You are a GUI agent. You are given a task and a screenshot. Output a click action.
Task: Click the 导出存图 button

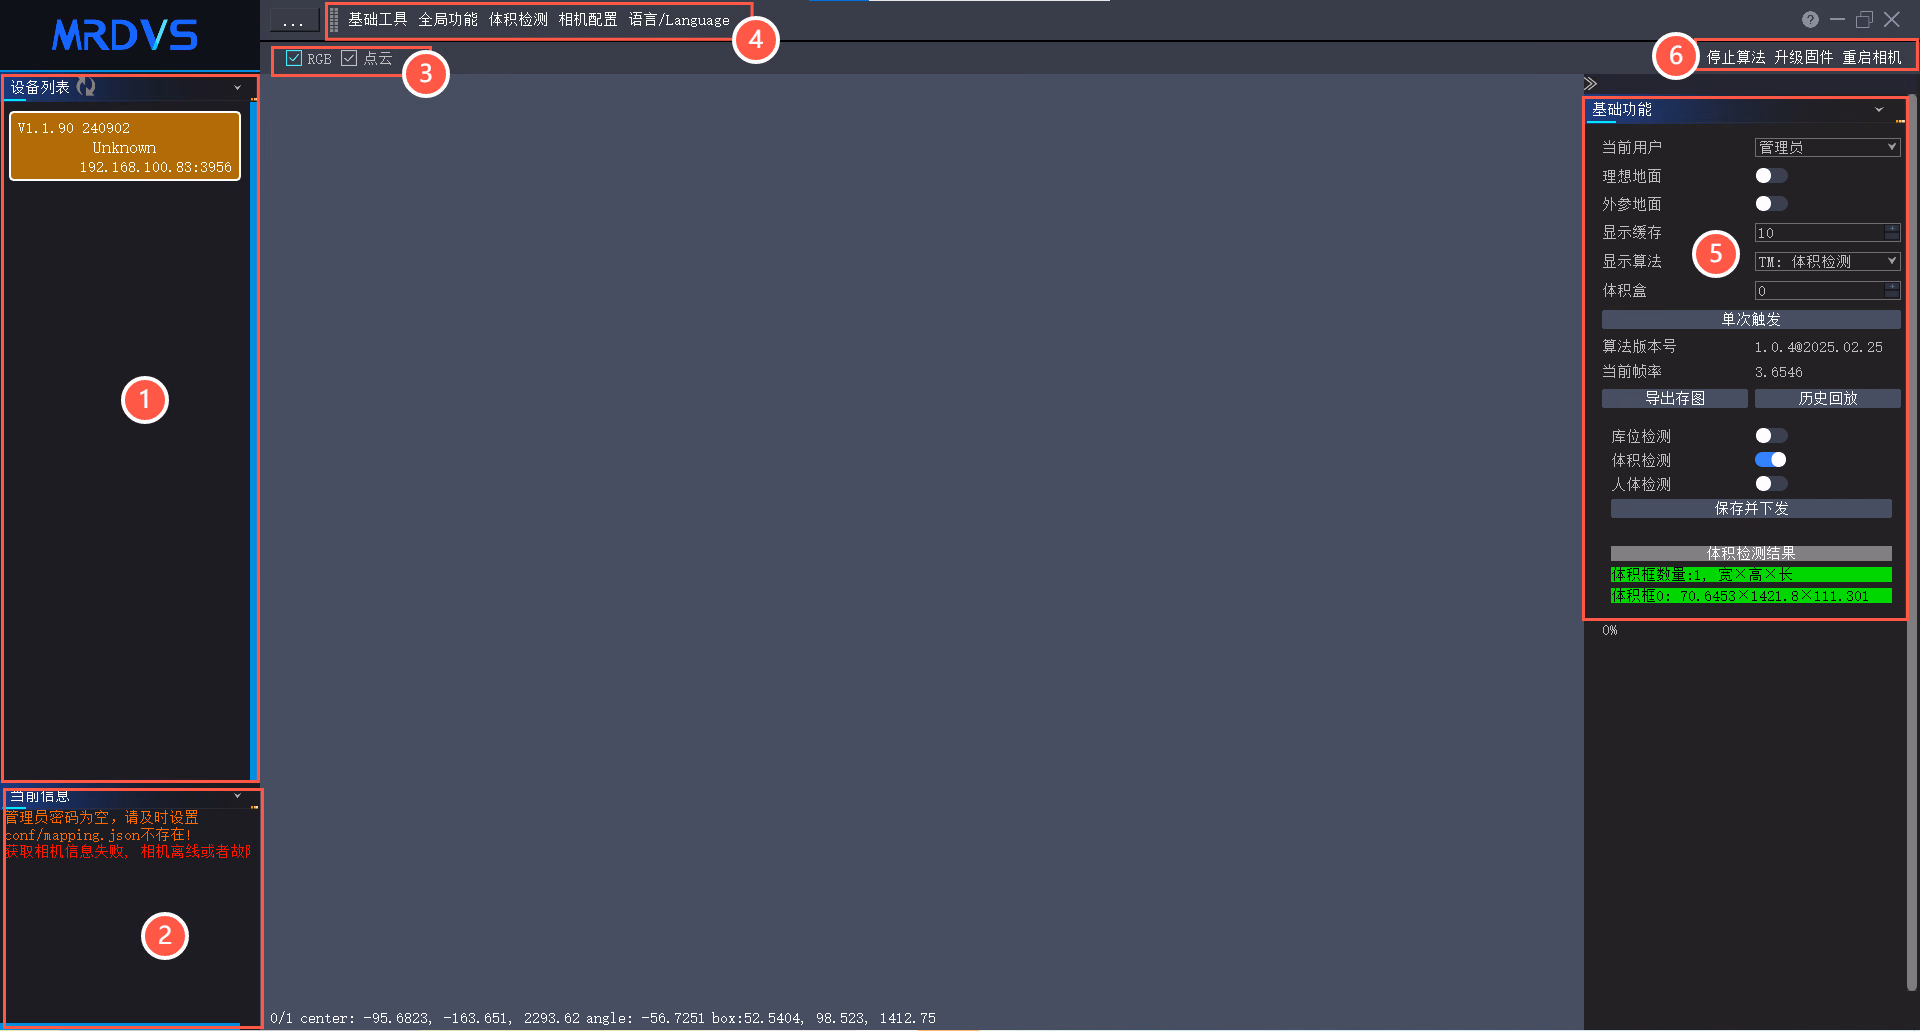(1675, 398)
